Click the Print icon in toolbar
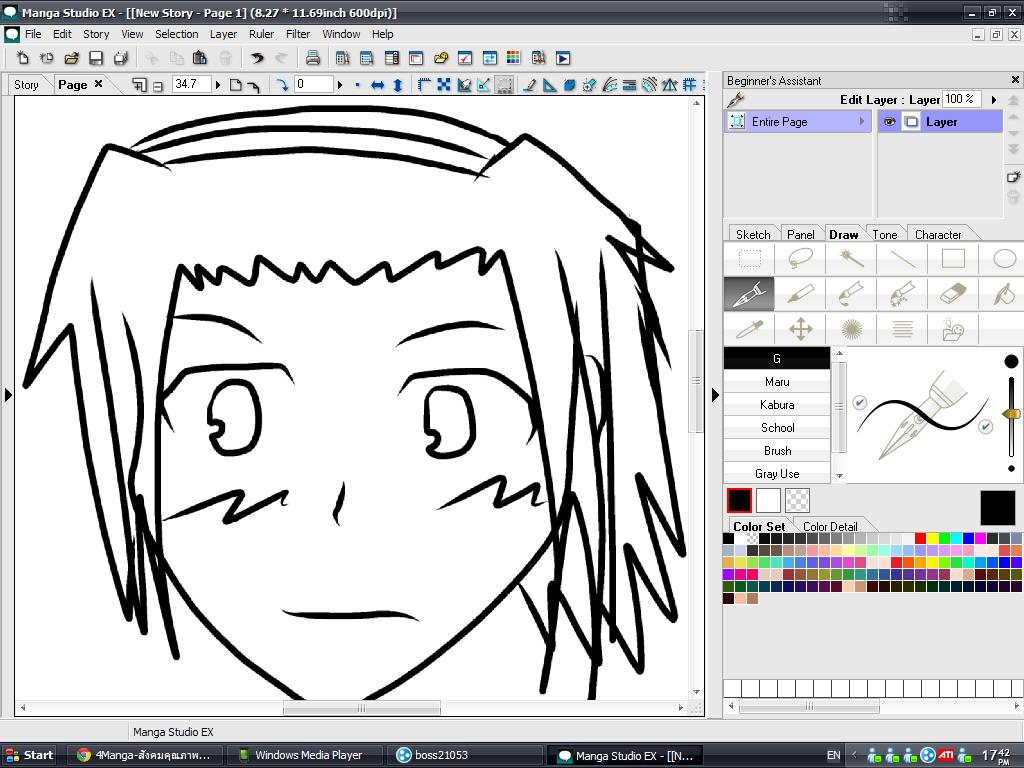The height and width of the screenshot is (768, 1024). [312, 58]
